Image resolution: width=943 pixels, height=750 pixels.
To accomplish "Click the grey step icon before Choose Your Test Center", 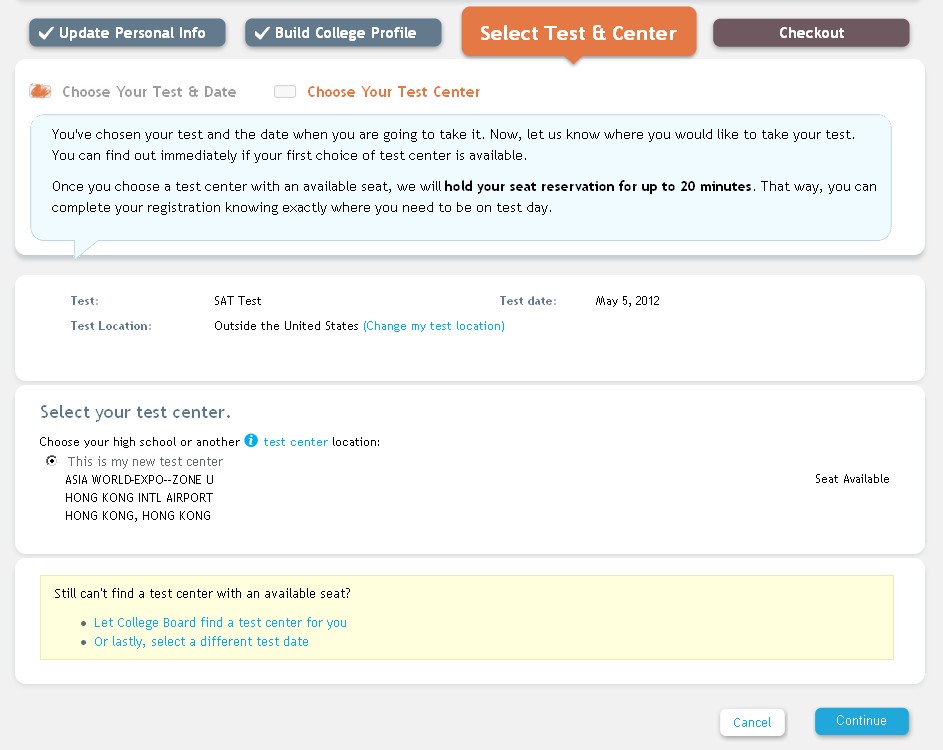I will (285, 92).
